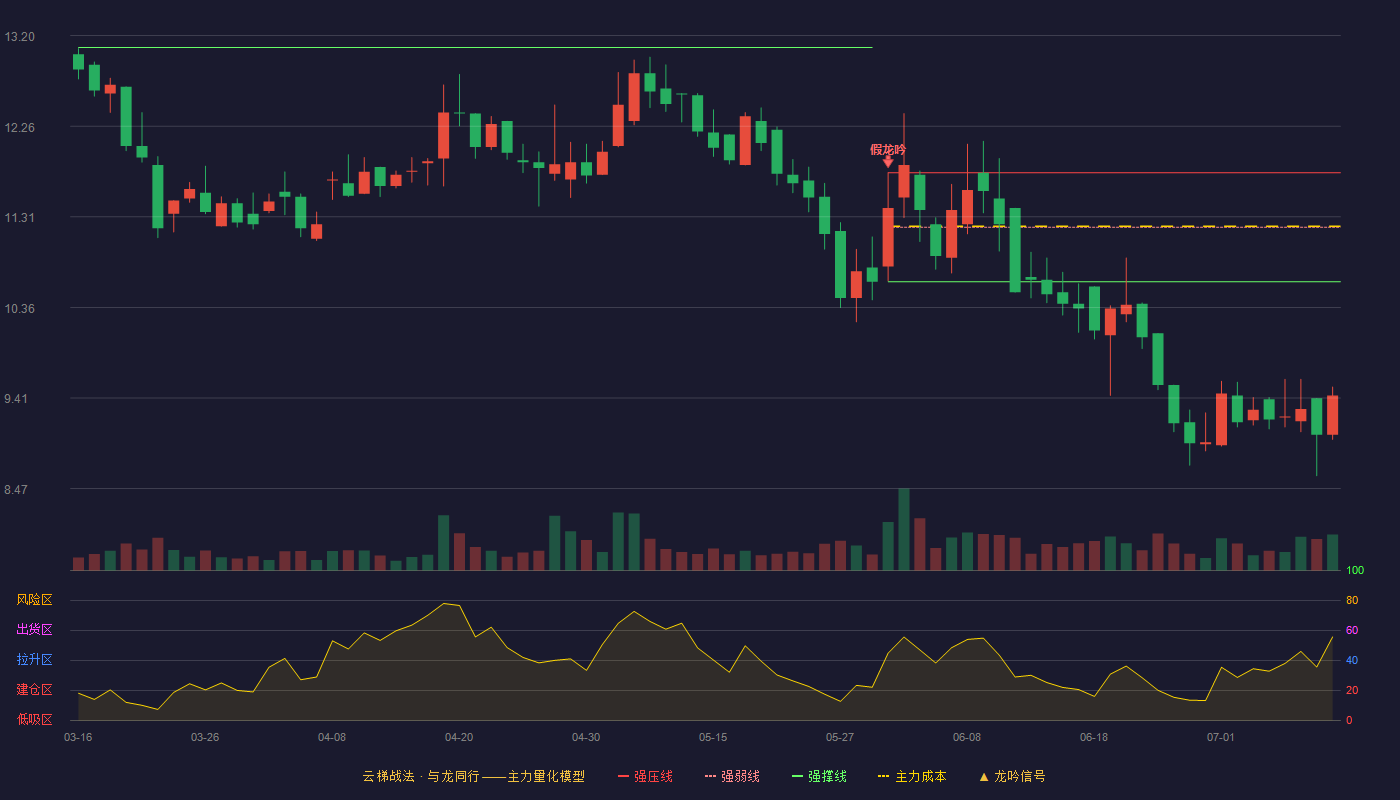Click the 04-08 date label

click(x=332, y=738)
